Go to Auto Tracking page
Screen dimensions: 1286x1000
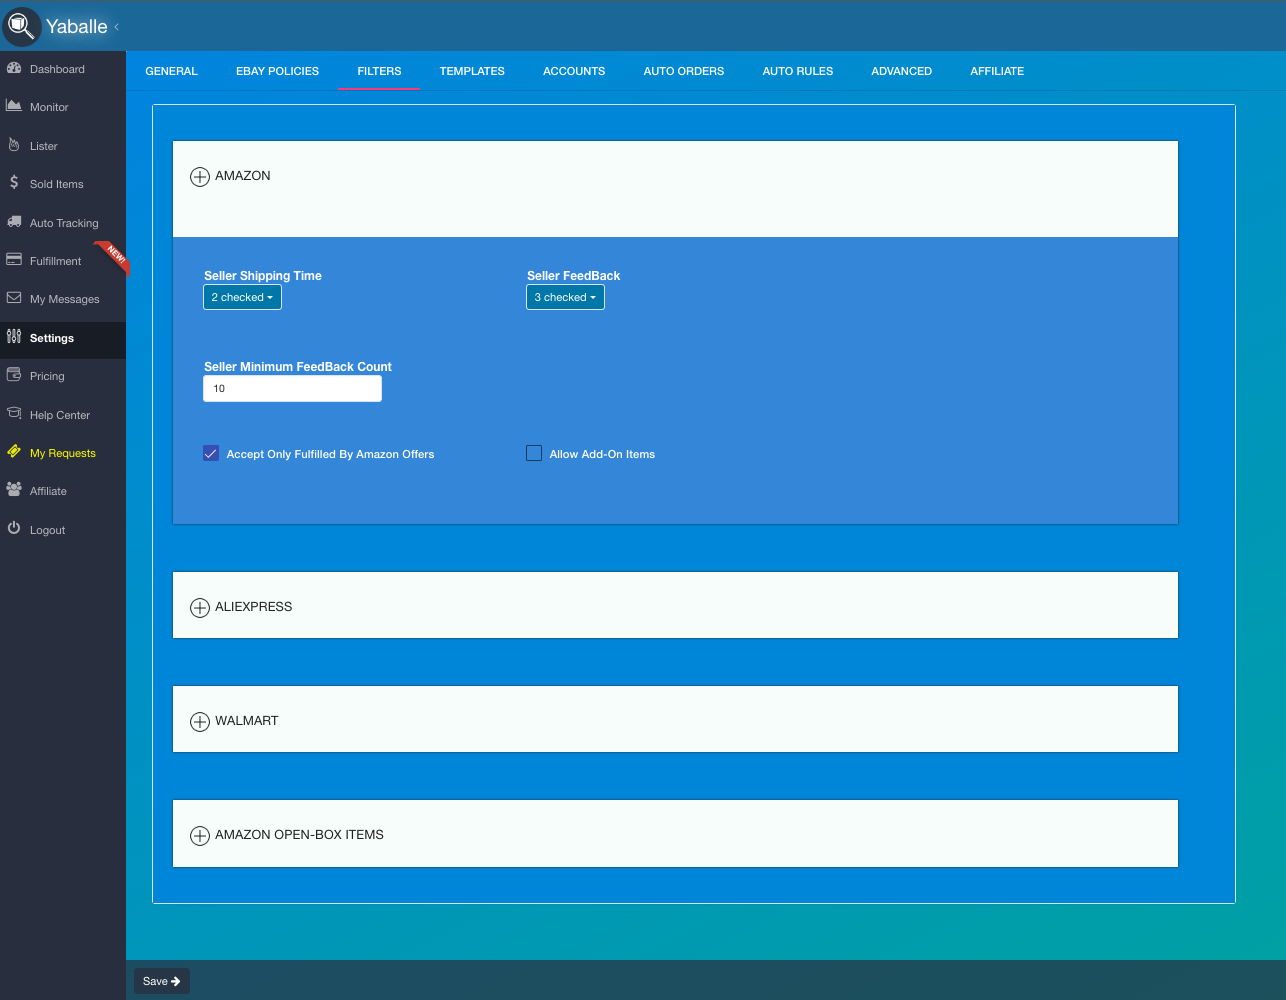click(x=63, y=222)
